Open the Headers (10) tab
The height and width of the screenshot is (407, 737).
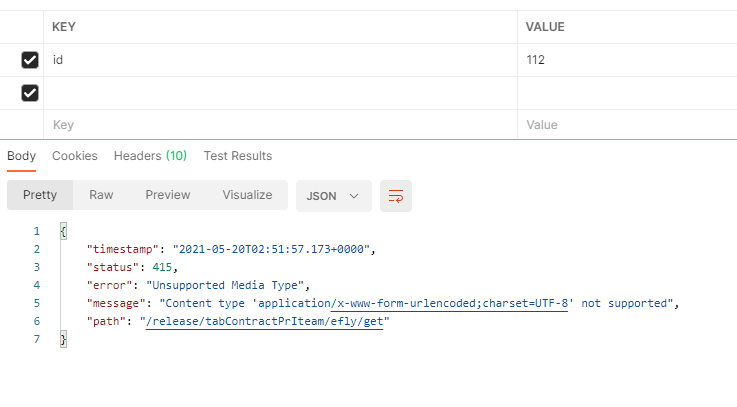coord(150,156)
